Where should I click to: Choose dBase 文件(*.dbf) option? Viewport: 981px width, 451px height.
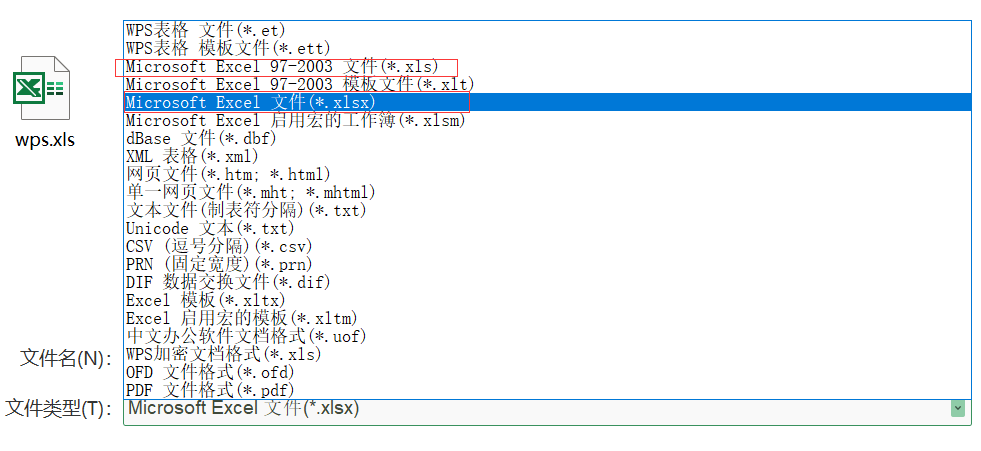point(547,138)
